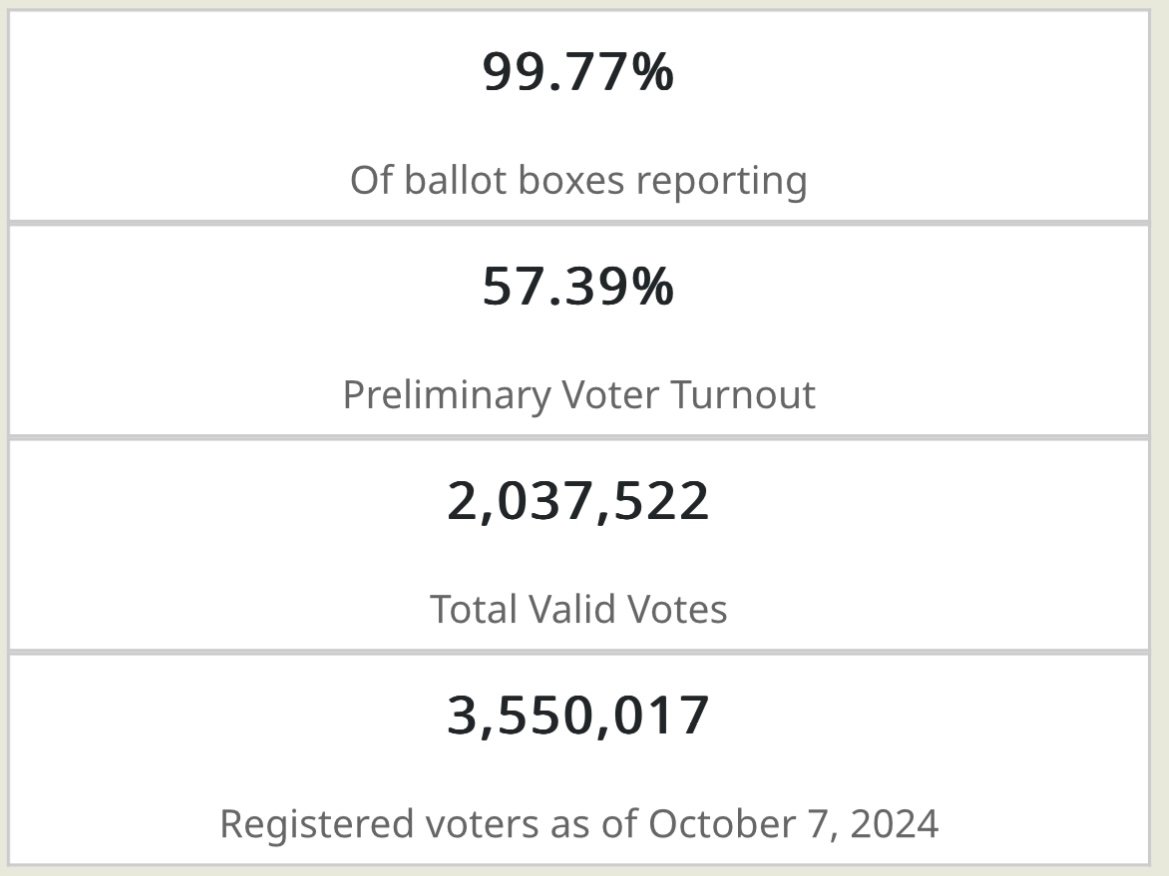Click the 99.77% ballot boxes figure
The width and height of the screenshot is (1169, 876).
(578, 72)
